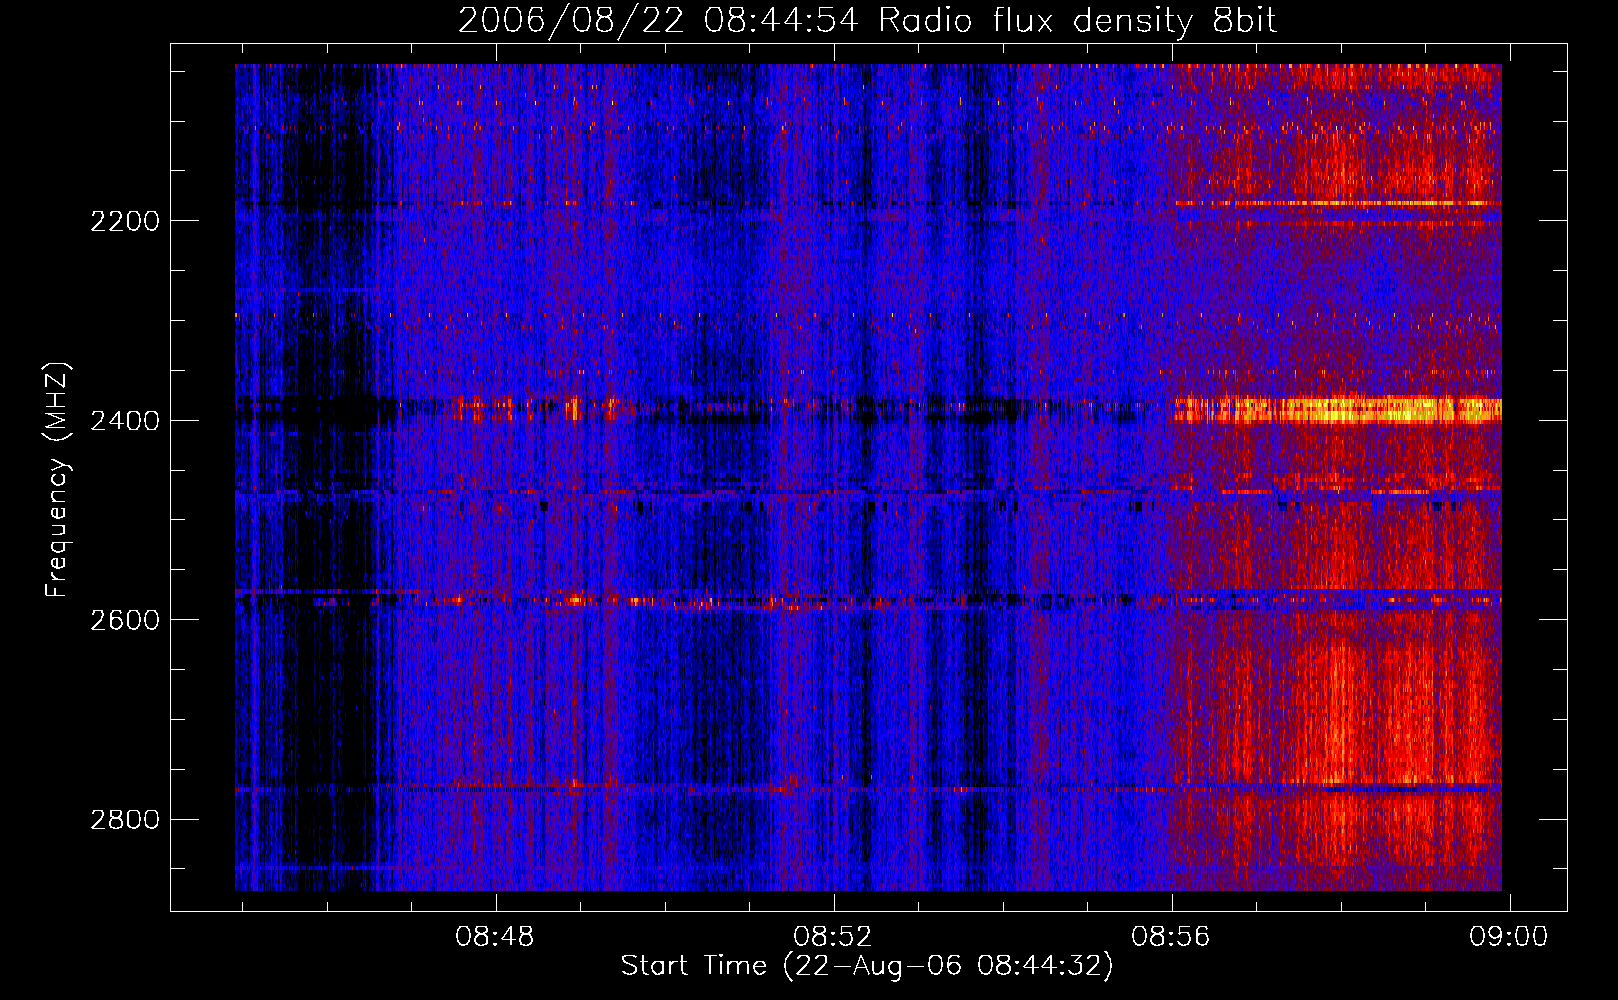
Task: Click the 09:00 time tick label
Action: 1508,937
